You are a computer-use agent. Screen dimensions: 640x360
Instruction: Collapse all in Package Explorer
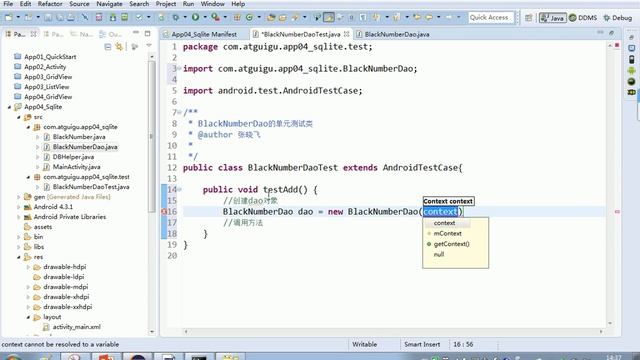(108, 47)
